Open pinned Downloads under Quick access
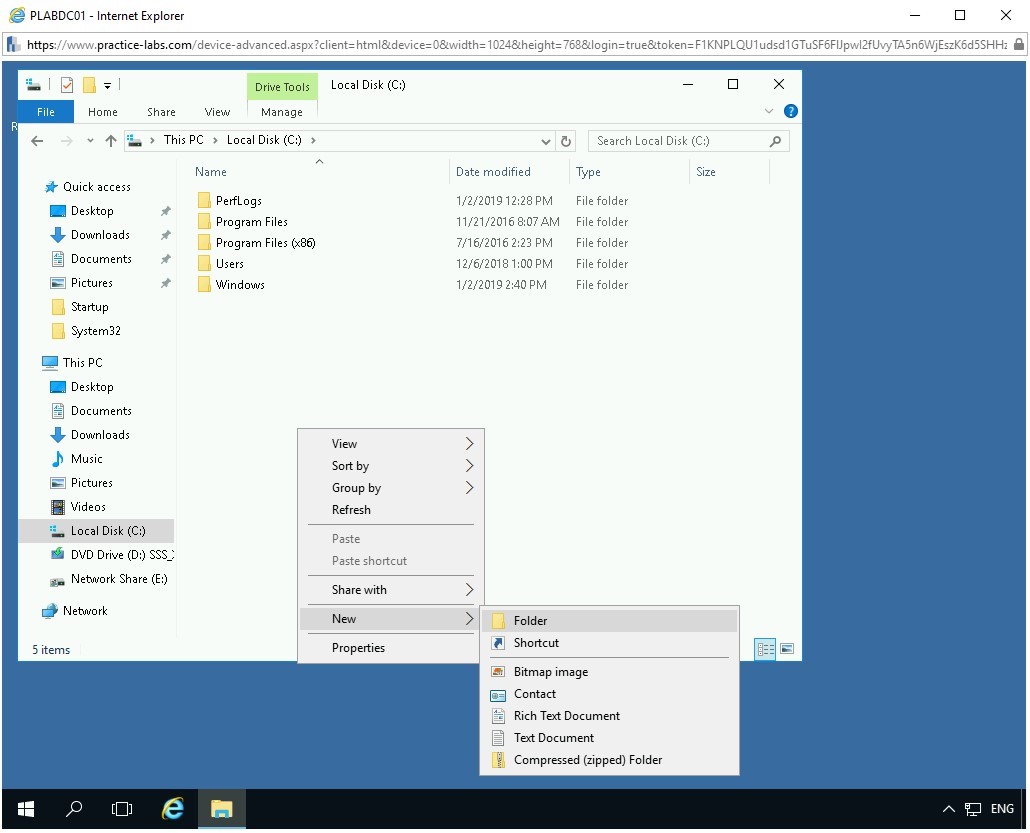This screenshot has width=1030, height=833. 100,235
